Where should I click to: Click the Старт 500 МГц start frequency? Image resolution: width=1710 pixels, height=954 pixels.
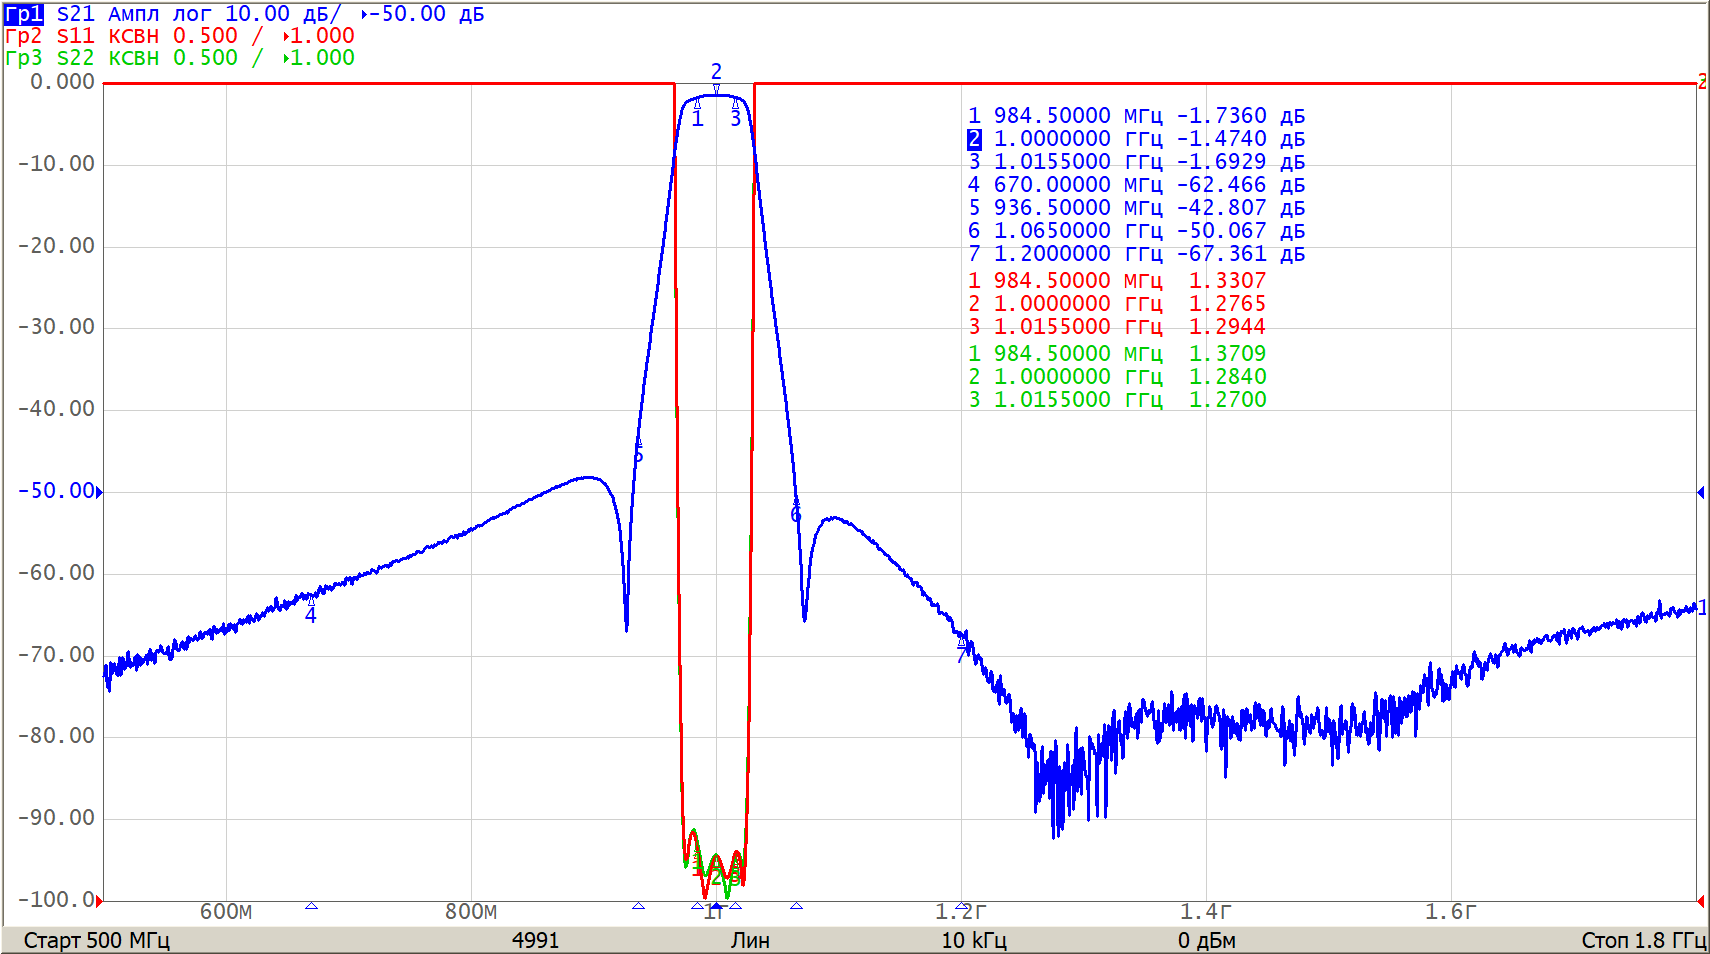[97, 940]
